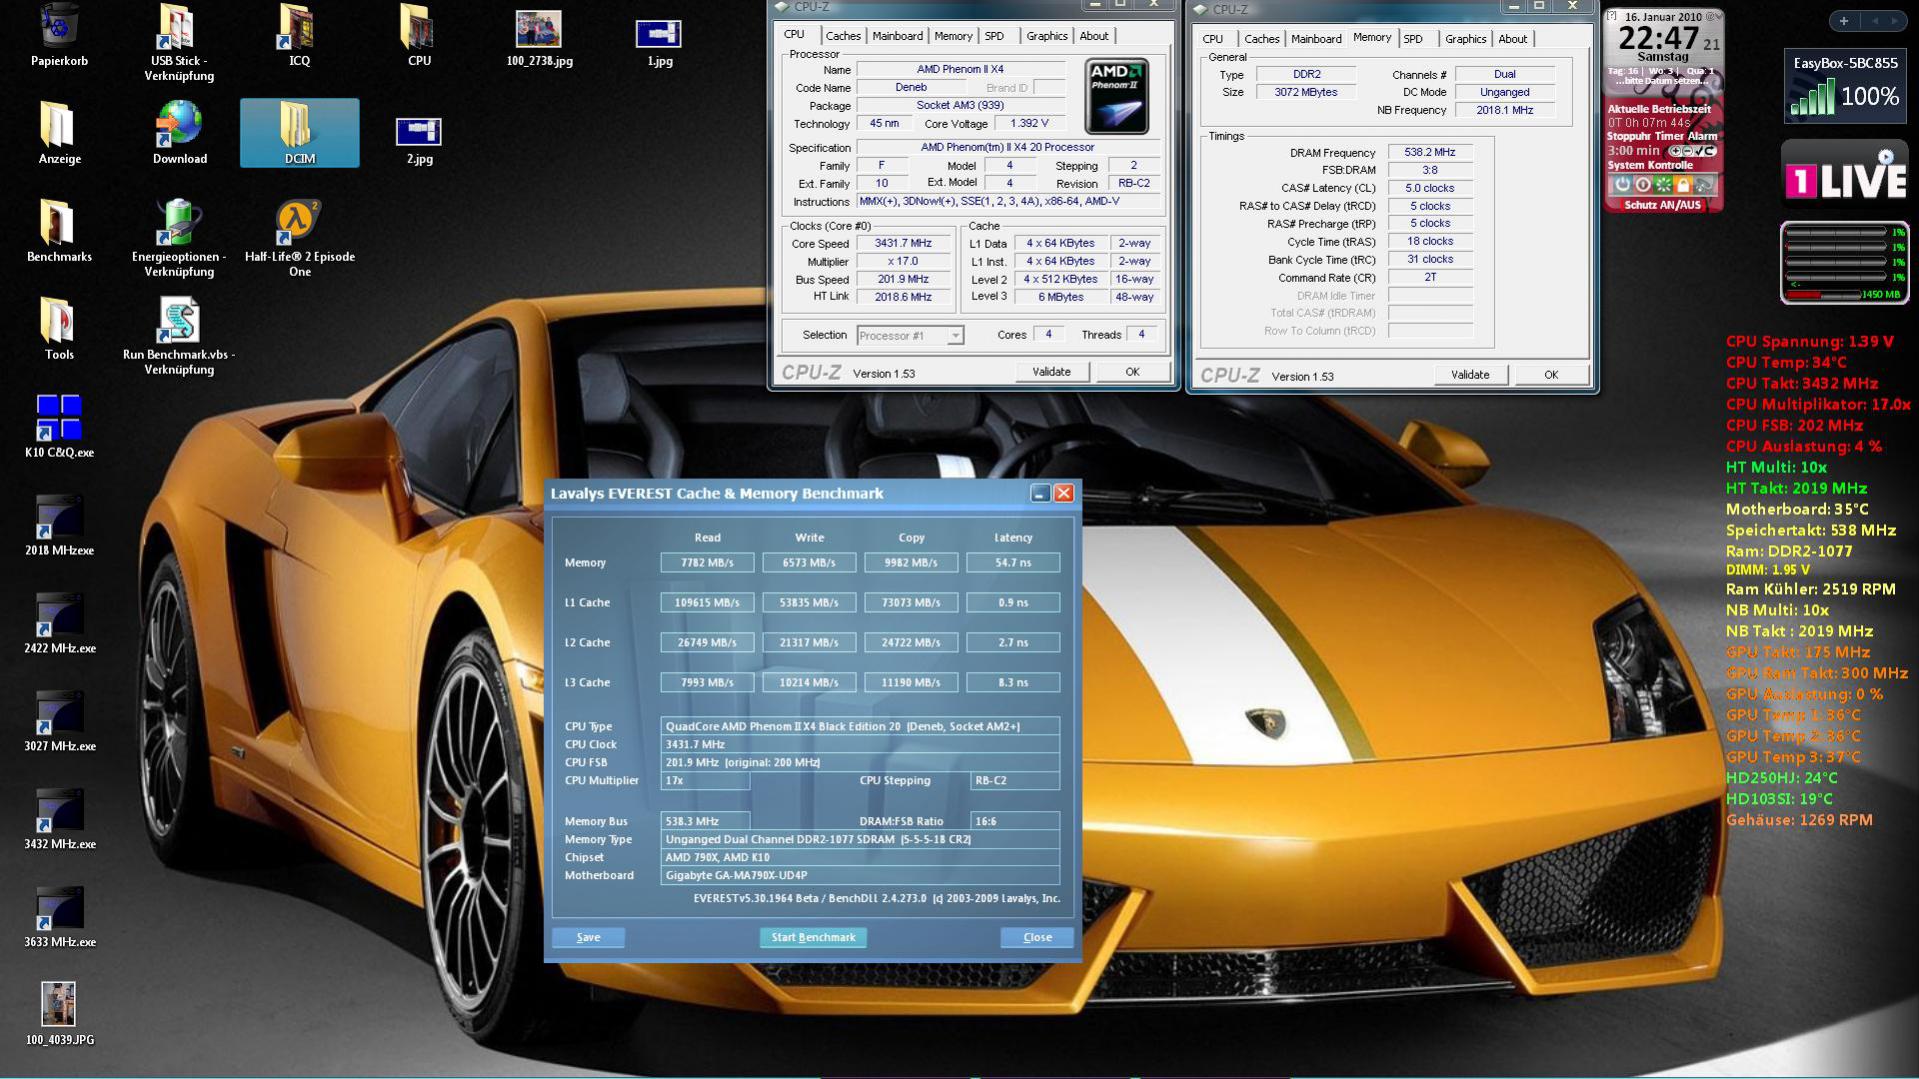Launch the 3027 MHz.exe shortcut
Screen dimensions: 1919x1079
(x=59, y=721)
